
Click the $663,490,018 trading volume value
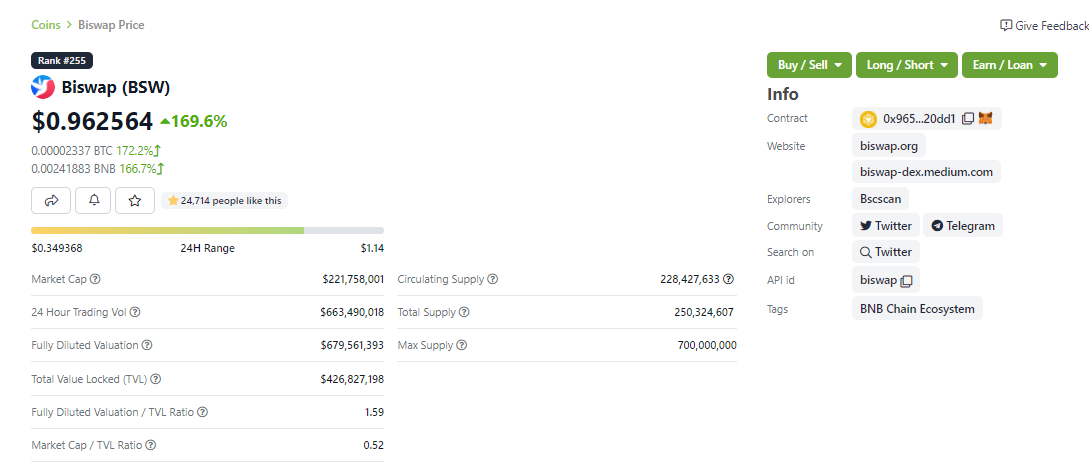(x=352, y=312)
